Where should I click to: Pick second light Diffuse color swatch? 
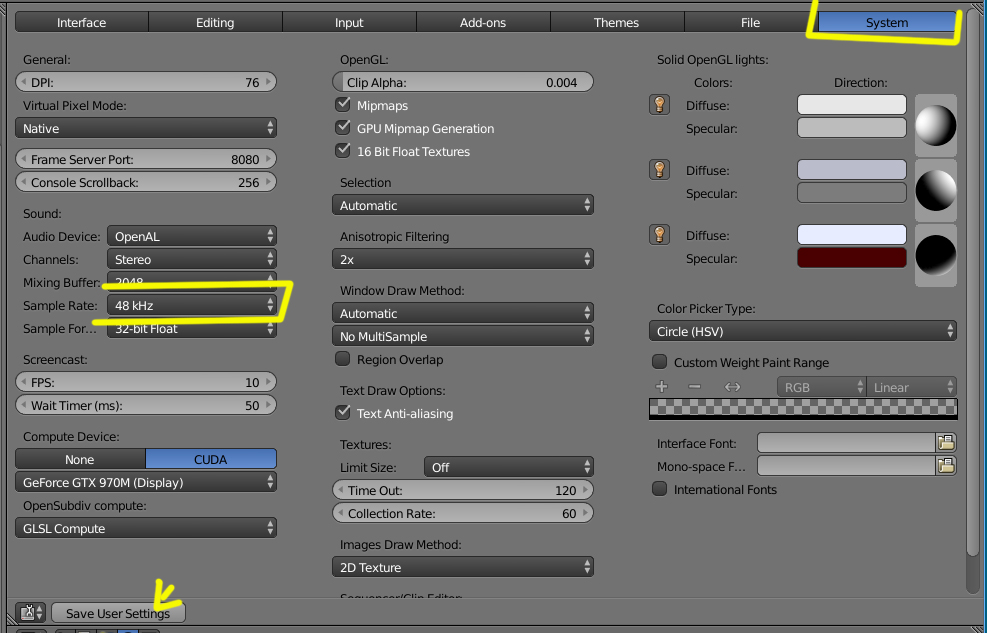[852, 170]
